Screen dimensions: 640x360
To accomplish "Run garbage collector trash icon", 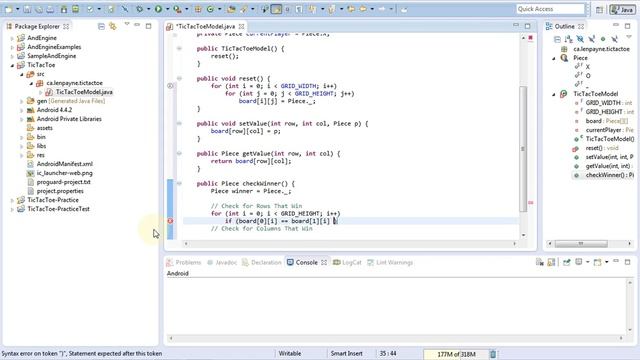I will (x=493, y=354).
